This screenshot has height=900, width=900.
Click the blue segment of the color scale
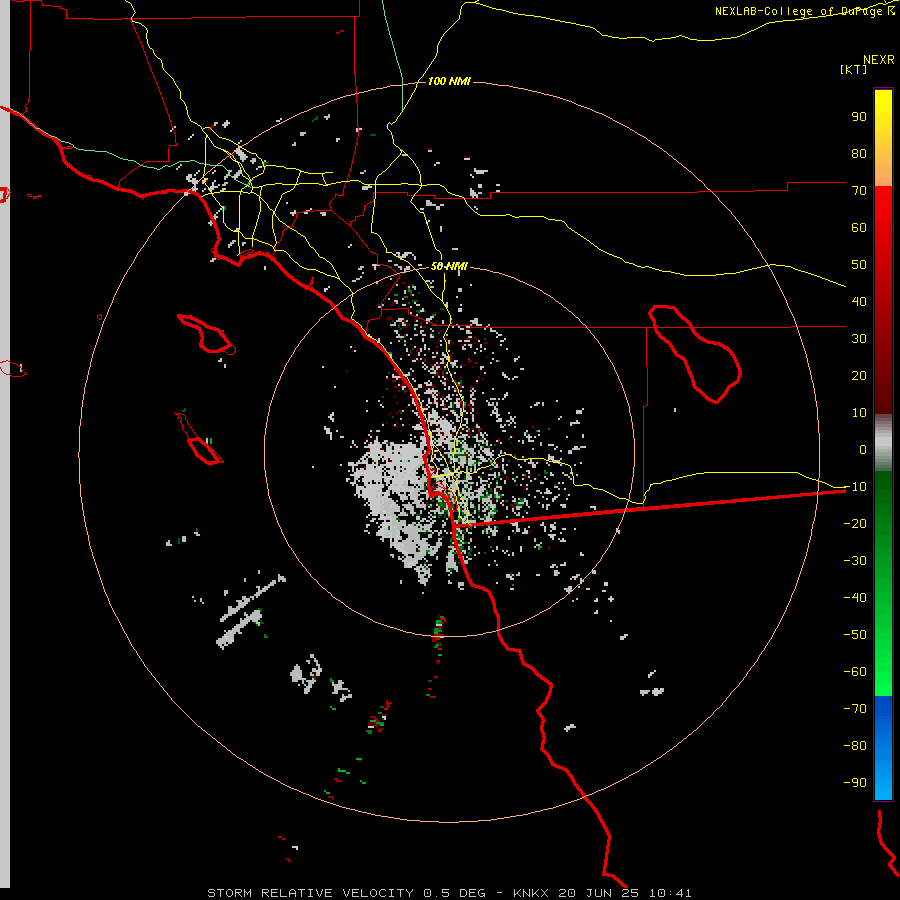(x=883, y=747)
